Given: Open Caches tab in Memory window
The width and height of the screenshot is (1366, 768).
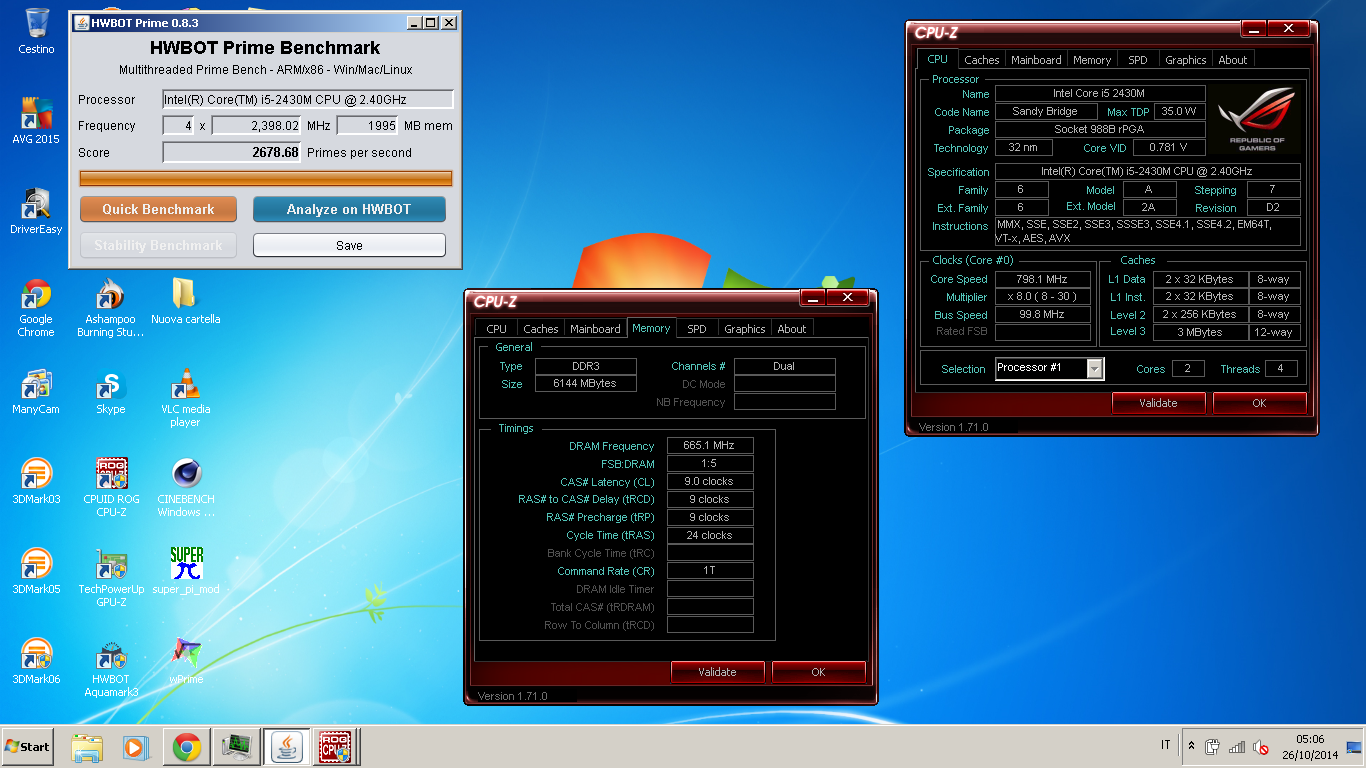Looking at the screenshot, I should [540, 329].
